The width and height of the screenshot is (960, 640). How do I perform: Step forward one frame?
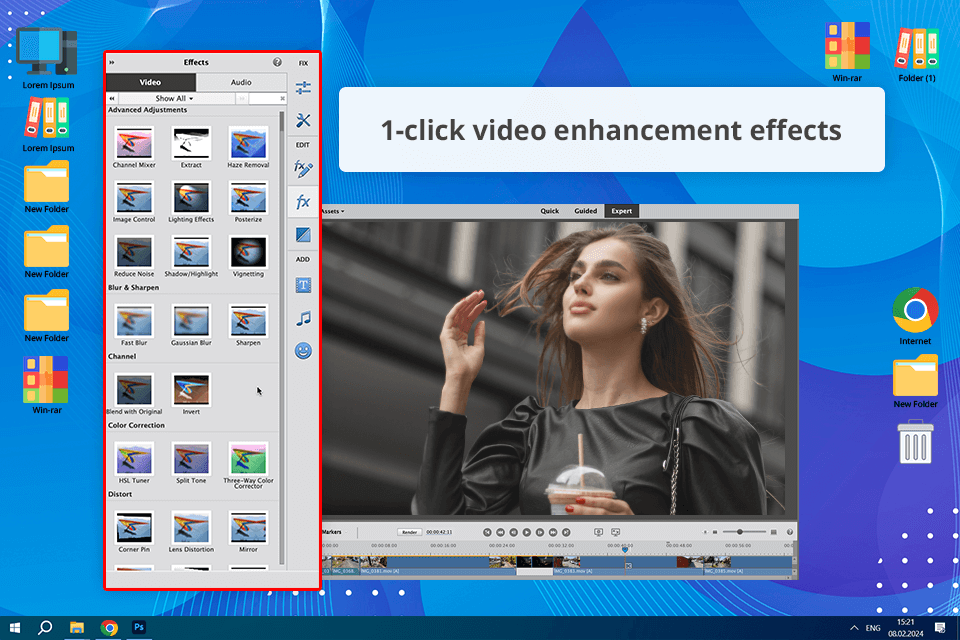[540, 532]
